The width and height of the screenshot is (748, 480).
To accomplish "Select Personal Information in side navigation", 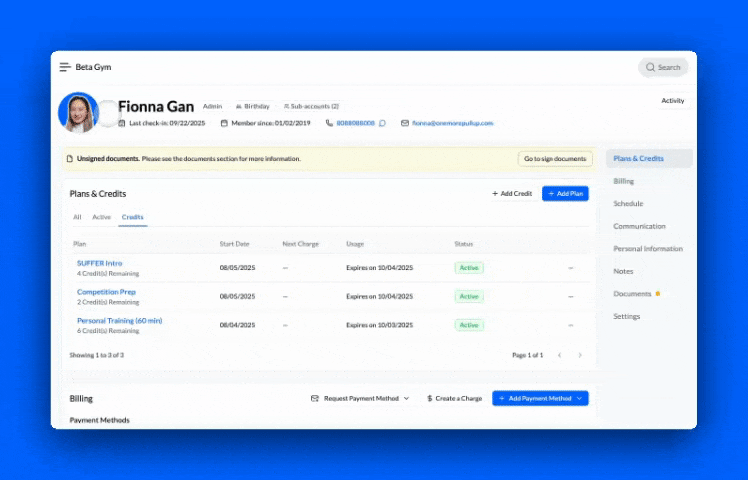I will pyautogui.click(x=648, y=249).
